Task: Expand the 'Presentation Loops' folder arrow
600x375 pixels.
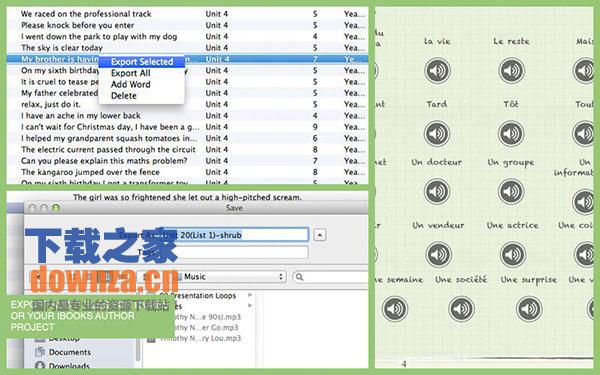Action: tap(250, 295)
